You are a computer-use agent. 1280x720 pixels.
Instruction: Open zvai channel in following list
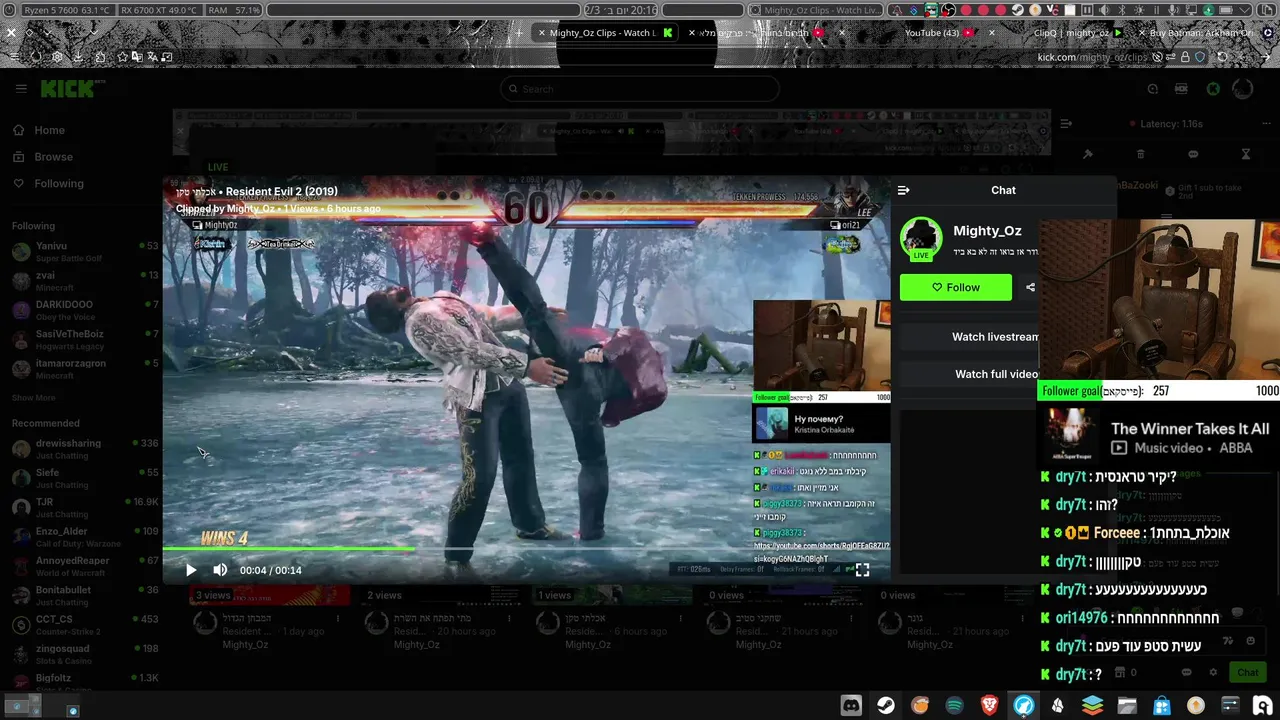pos(85,280)
